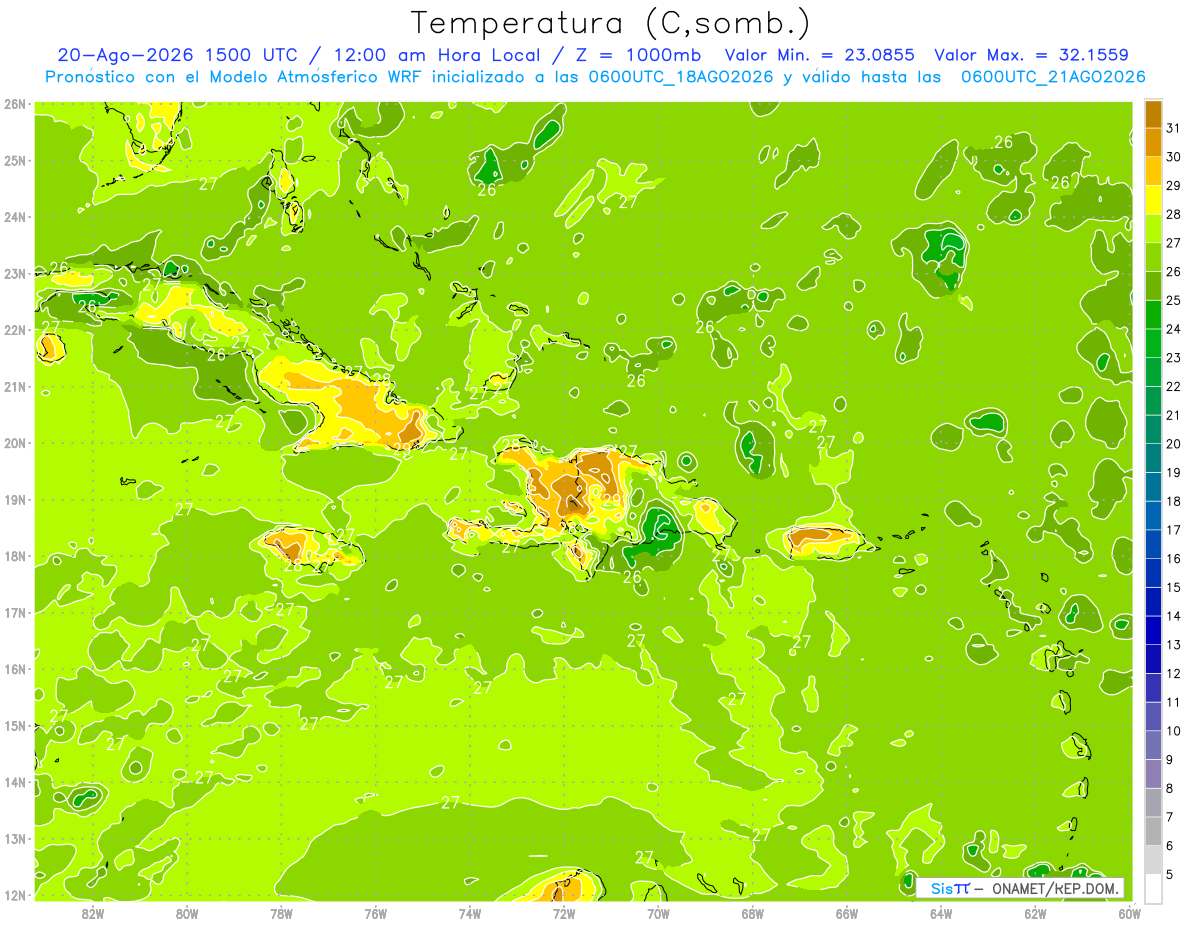Screen dimensions: 1200x927
Task: Click the 68W longitude axis label
Action: tap(752, 913)
